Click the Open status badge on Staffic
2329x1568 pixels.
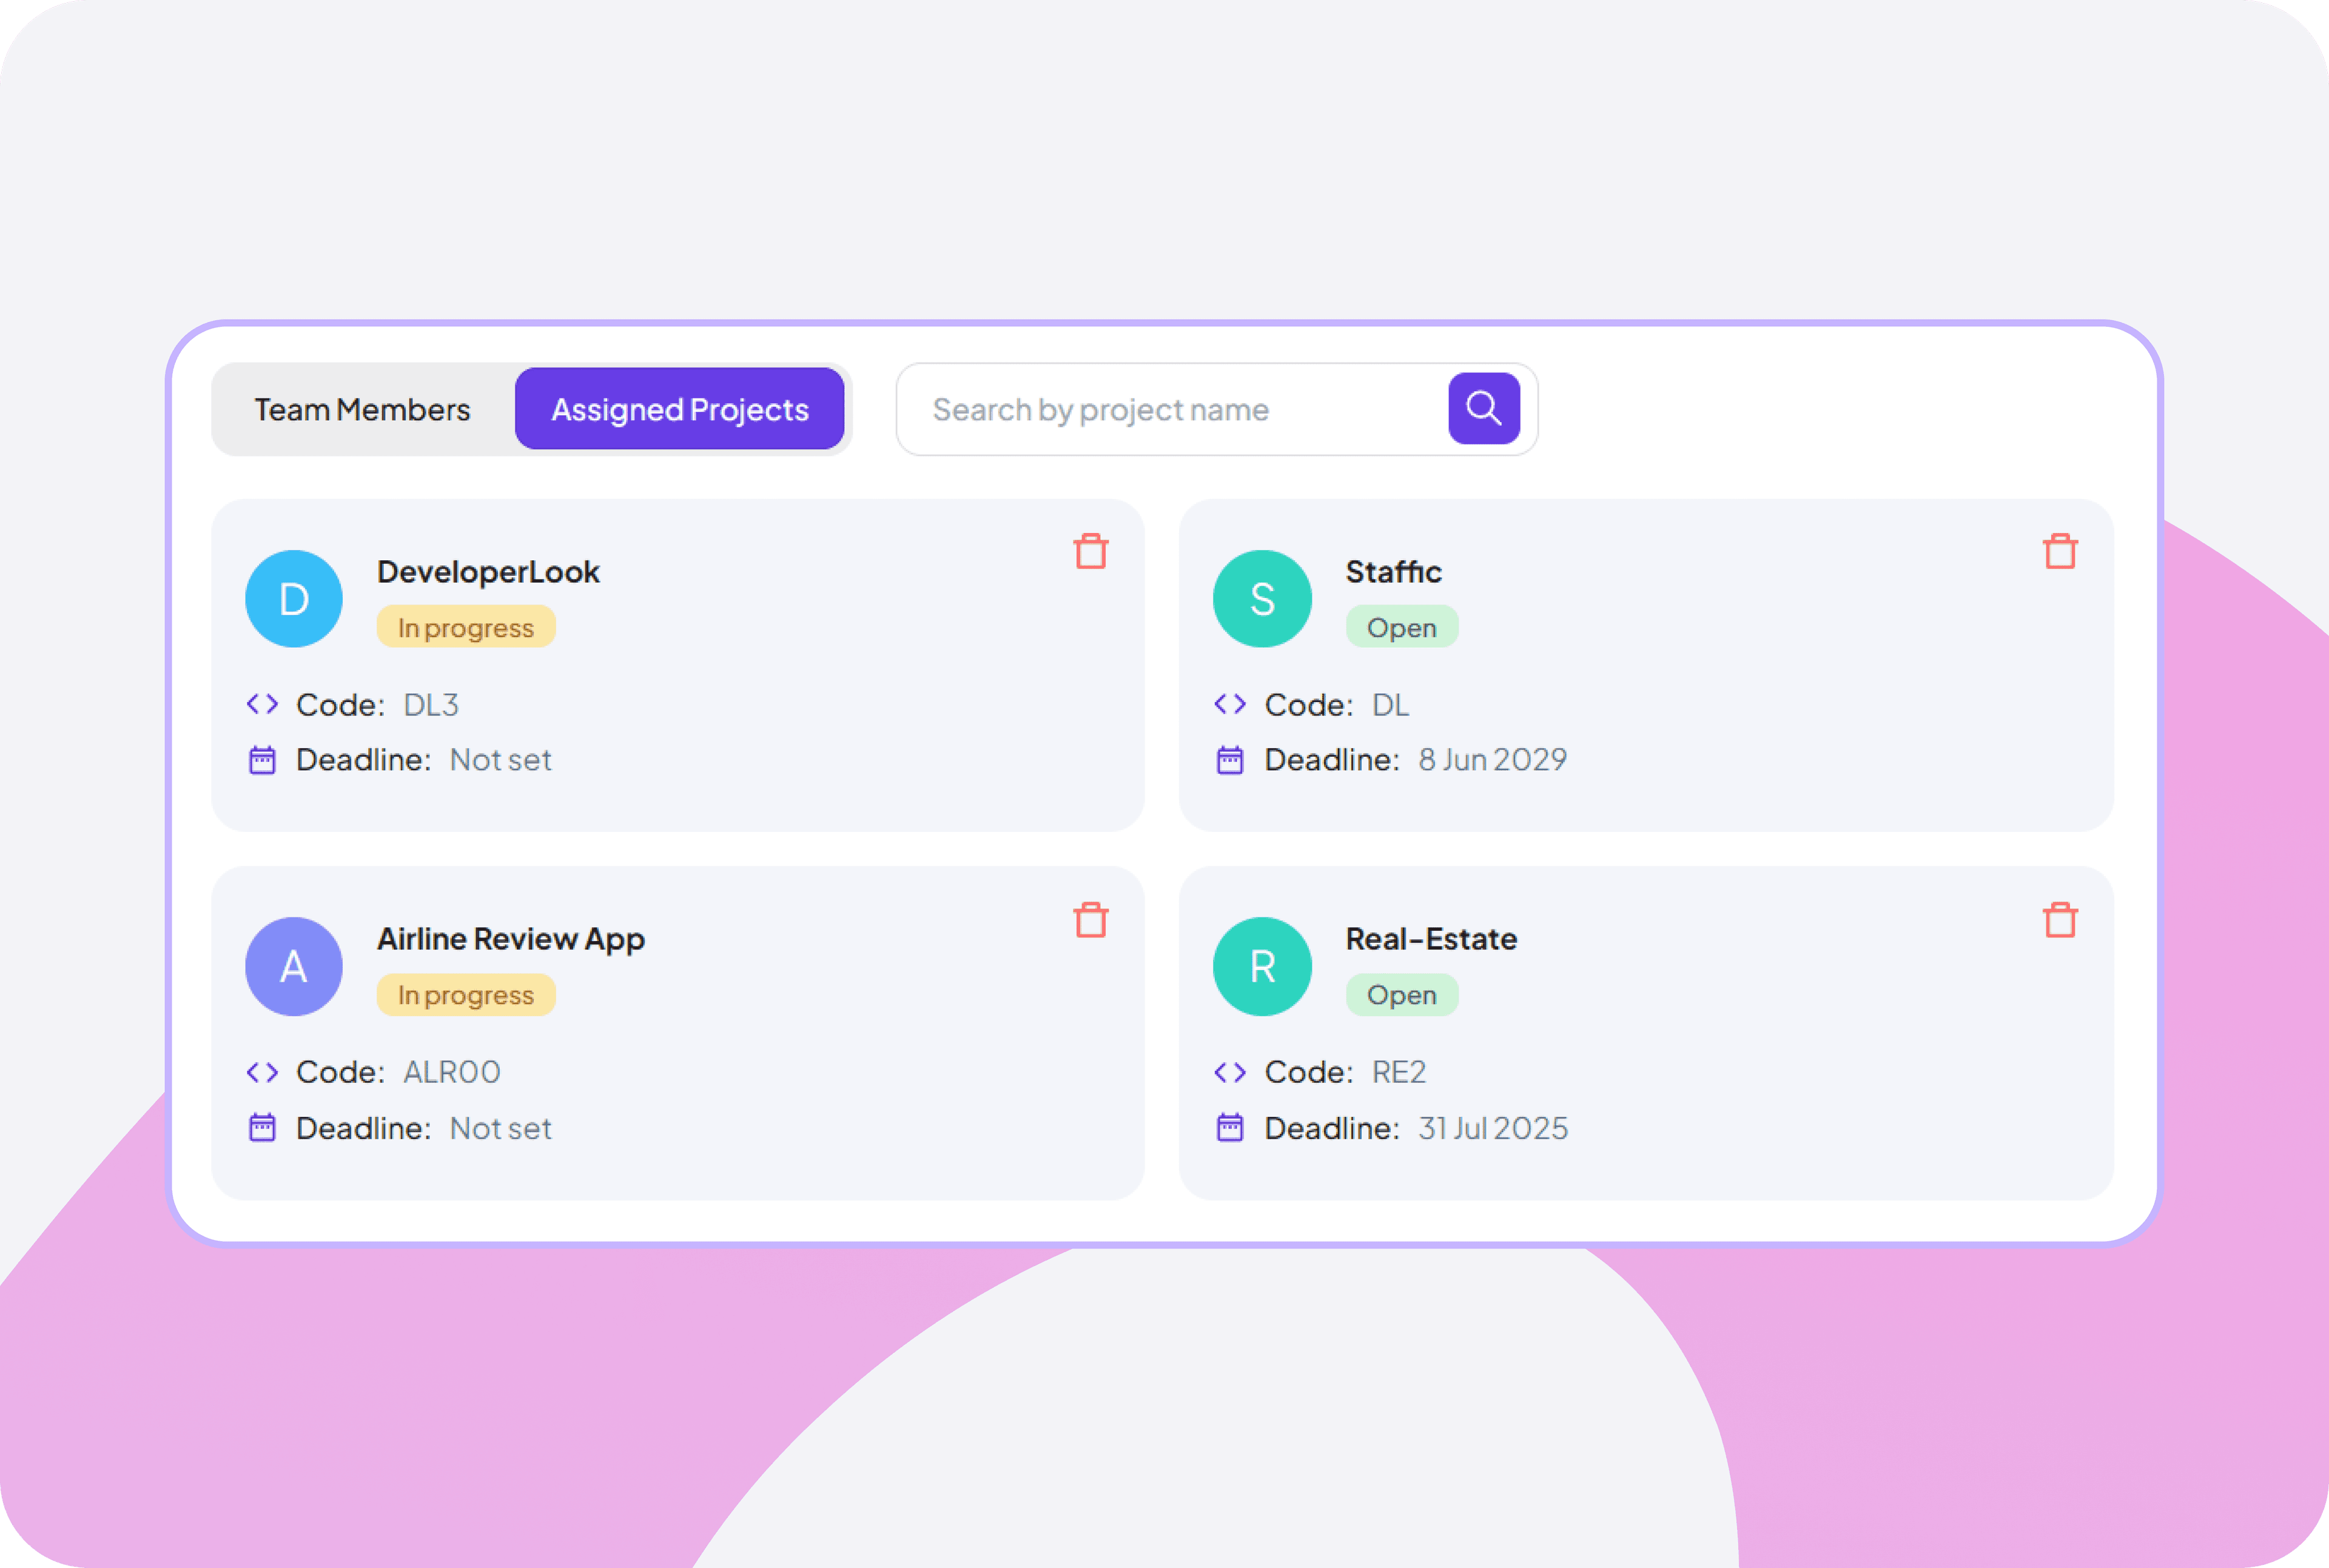click(x=1402, y=627)
